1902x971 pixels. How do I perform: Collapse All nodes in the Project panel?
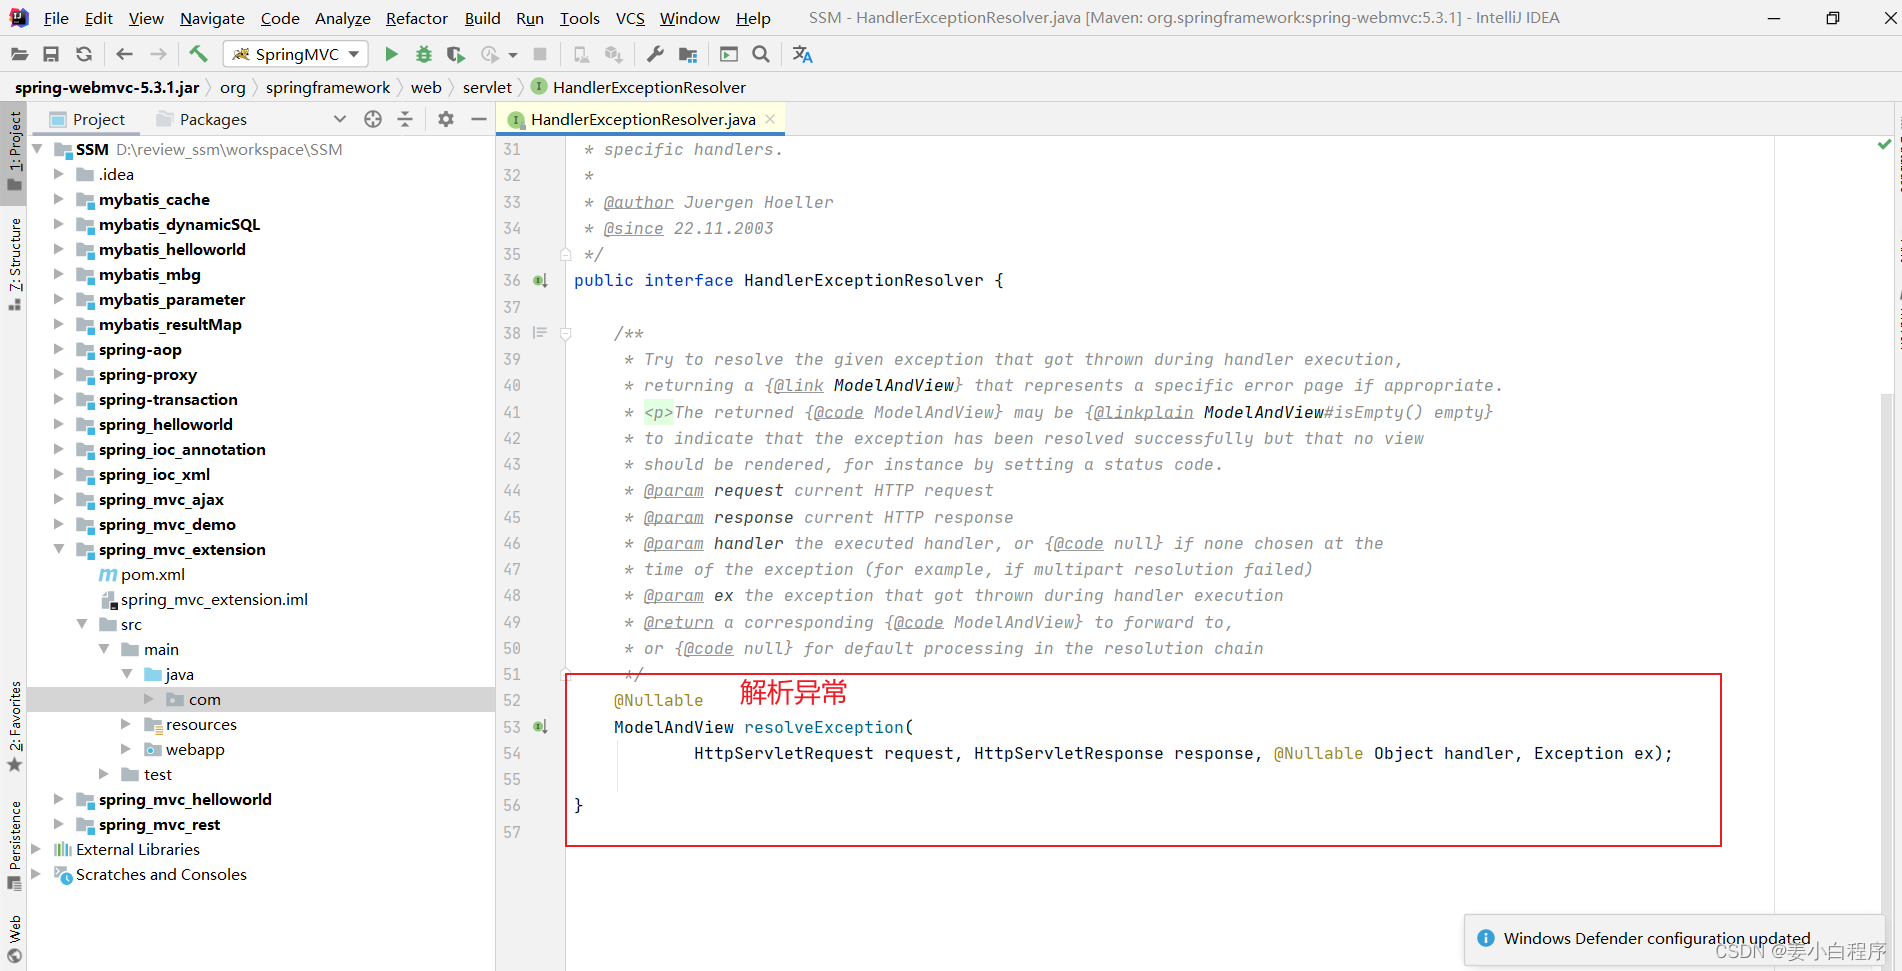coord(405,119)
